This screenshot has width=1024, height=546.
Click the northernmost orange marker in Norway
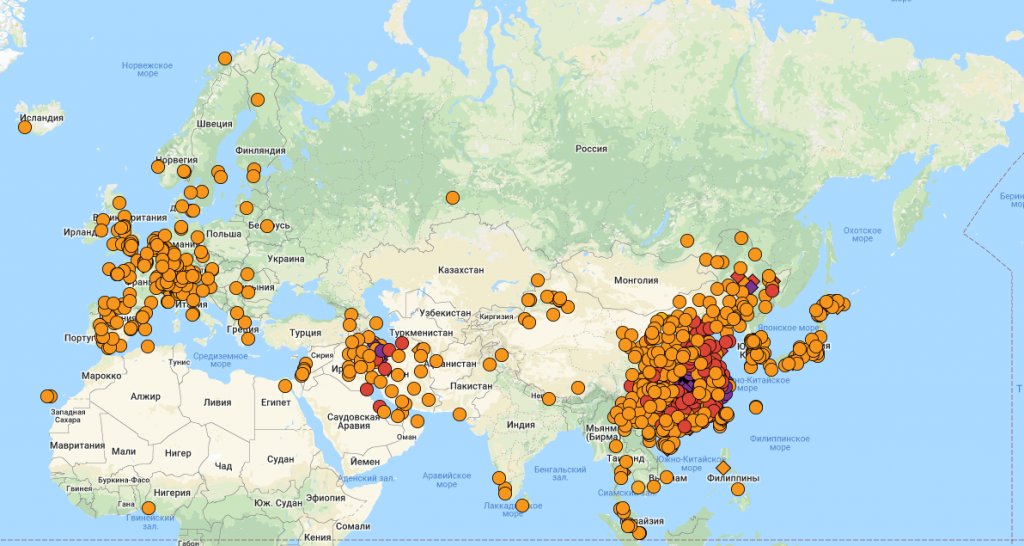(x=225, y=58)
